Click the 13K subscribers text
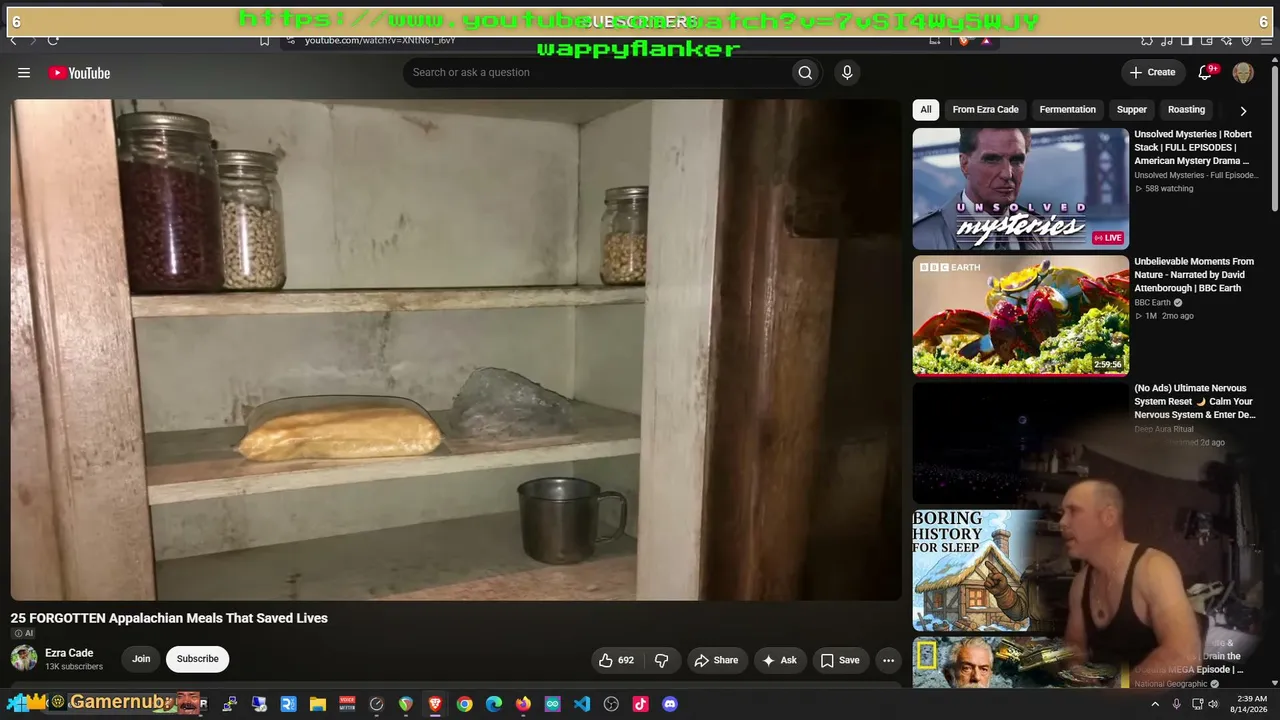The width and height of the screenshot is (1280, 720). click(74, 667)
